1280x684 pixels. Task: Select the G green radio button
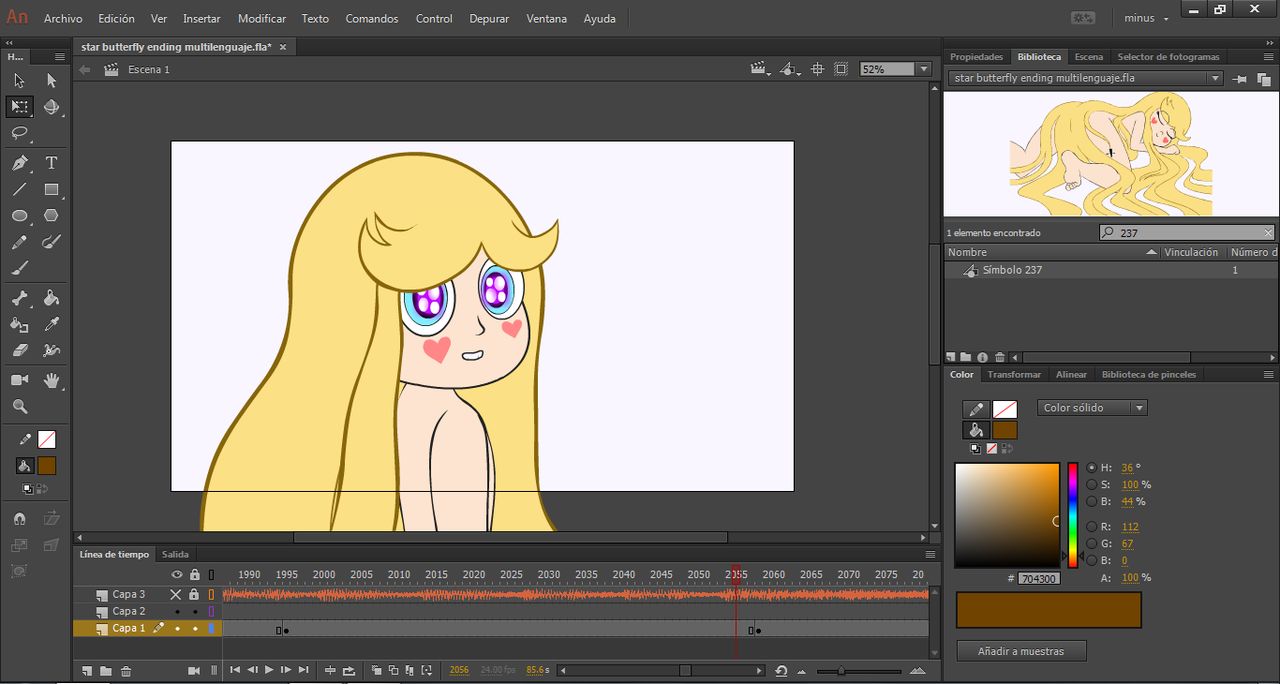point(1091,543)
